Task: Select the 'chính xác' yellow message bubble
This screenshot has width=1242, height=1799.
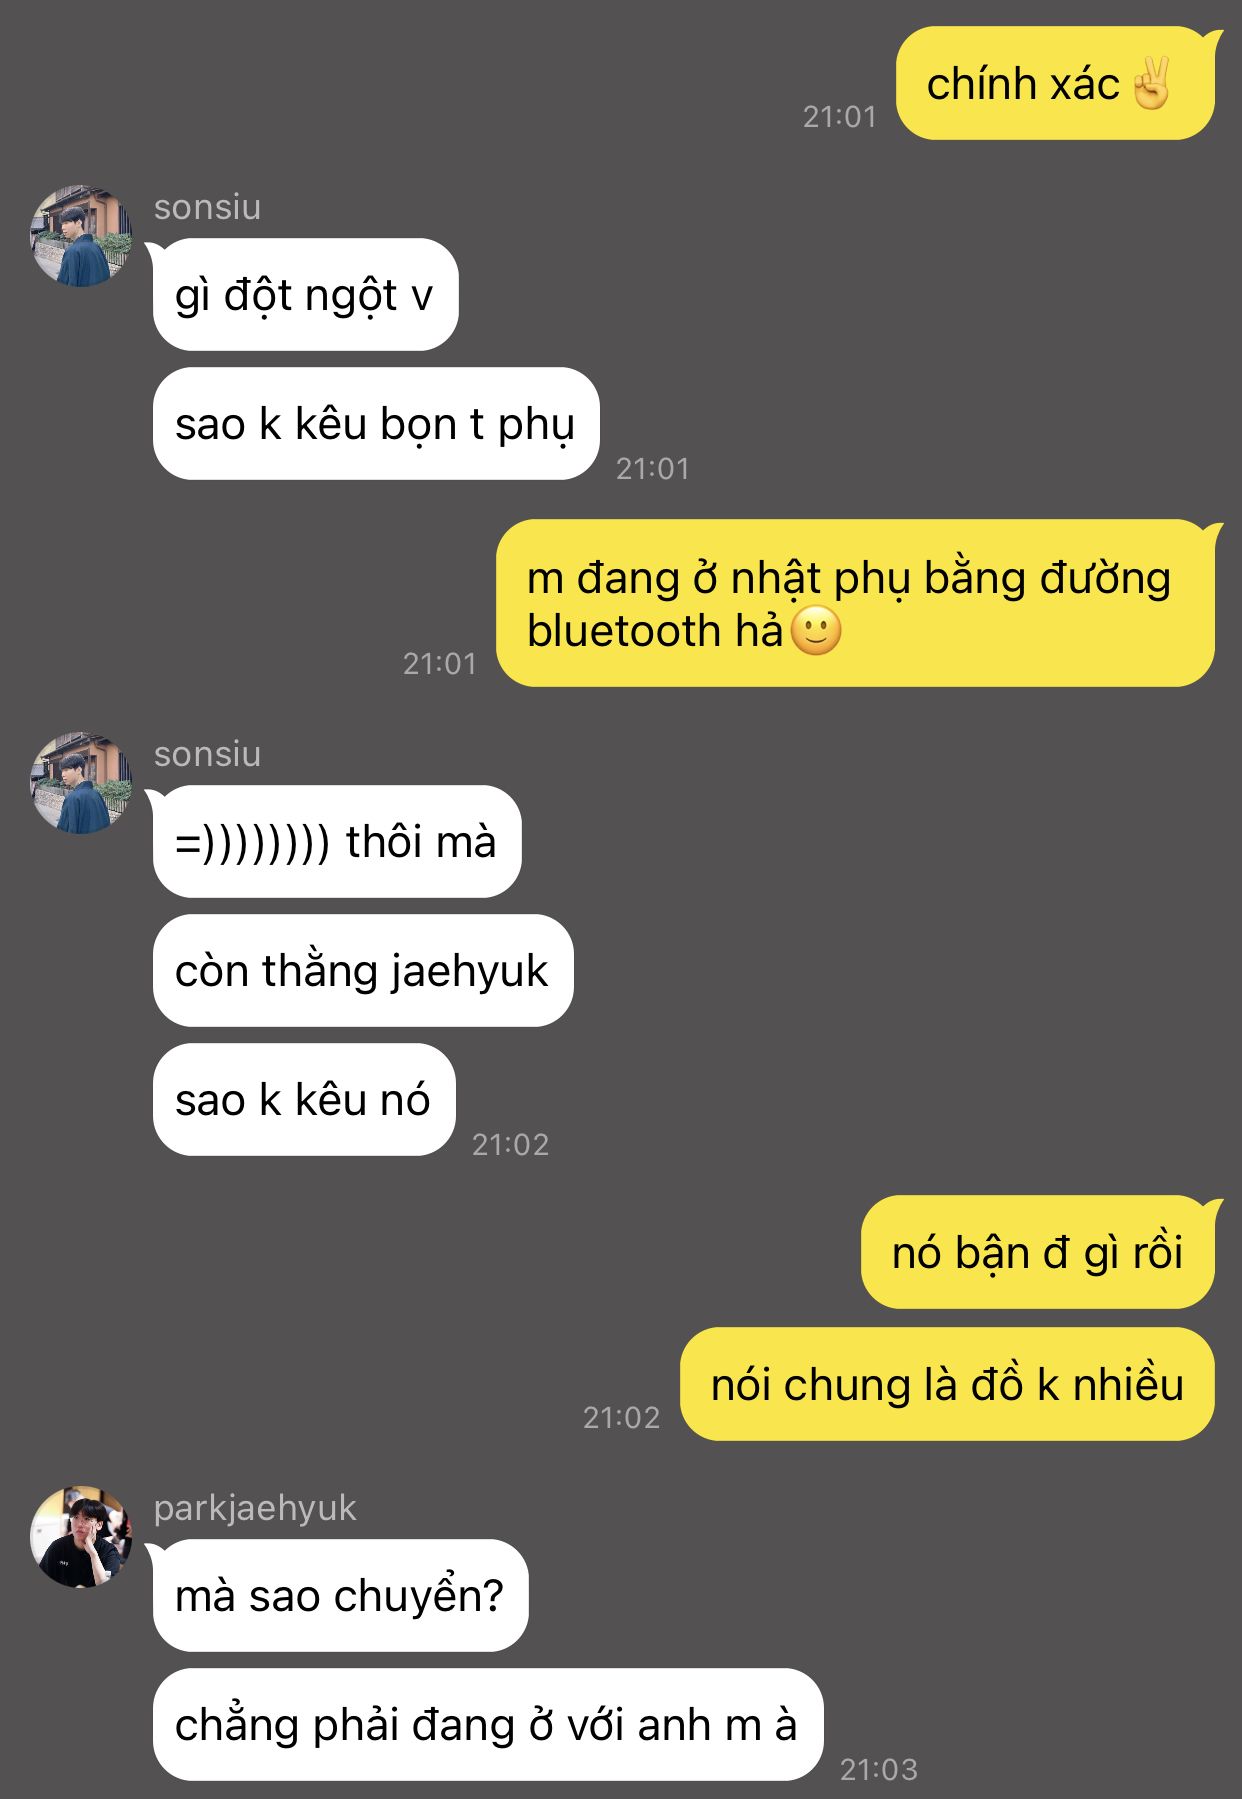Action: 1056,84
